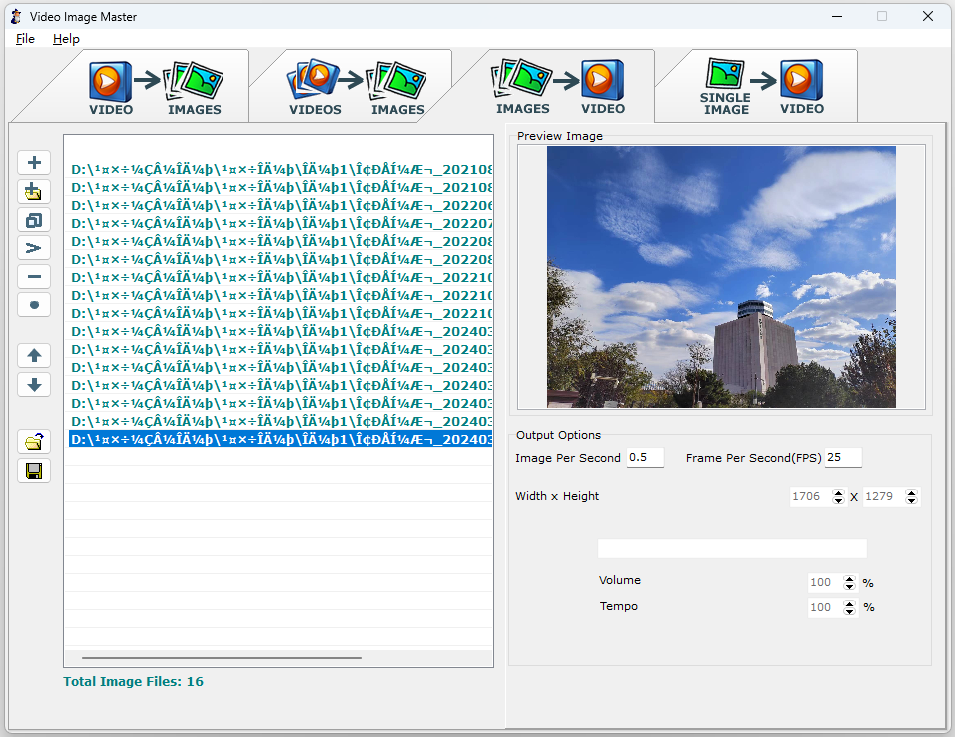Close the Video Image Master window
This screenshot has height=737, width=955.
pos(928,16)
